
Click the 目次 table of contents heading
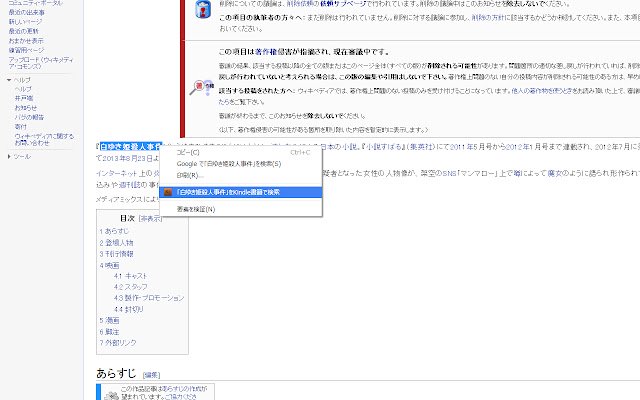point(127,218)
